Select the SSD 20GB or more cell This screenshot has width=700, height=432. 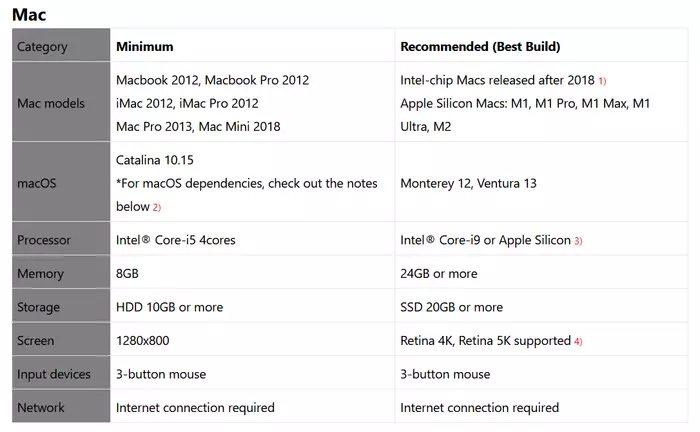(x=451, y=307)
